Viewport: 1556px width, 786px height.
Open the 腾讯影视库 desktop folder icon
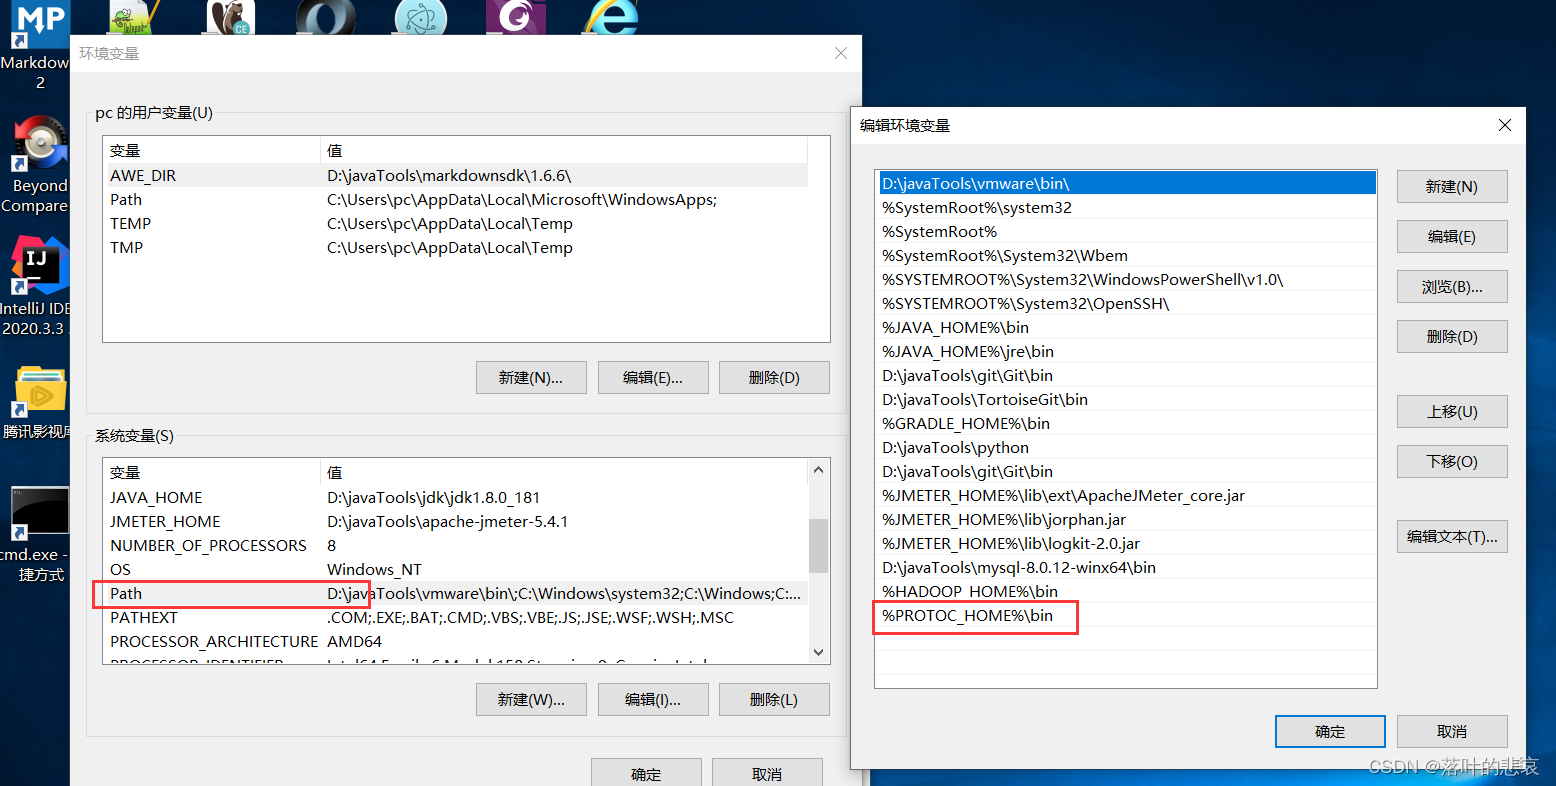[x=37, y=402]
